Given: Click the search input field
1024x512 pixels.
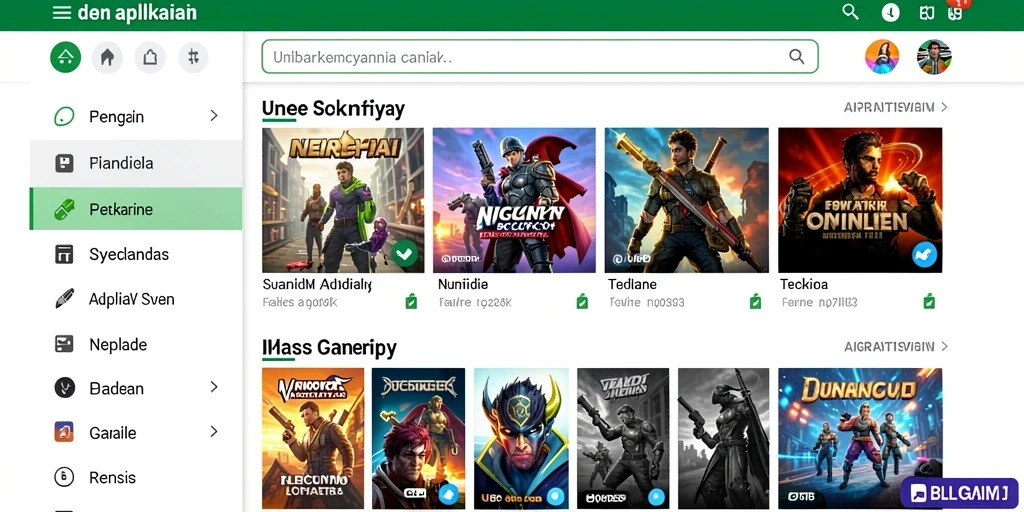Looking at the screenshot, I should tap(540, 57).
